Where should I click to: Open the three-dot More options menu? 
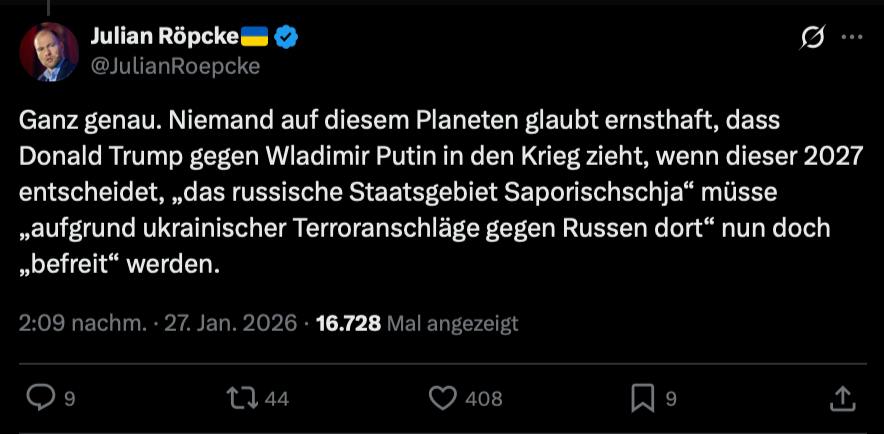(x=851, y=38)
